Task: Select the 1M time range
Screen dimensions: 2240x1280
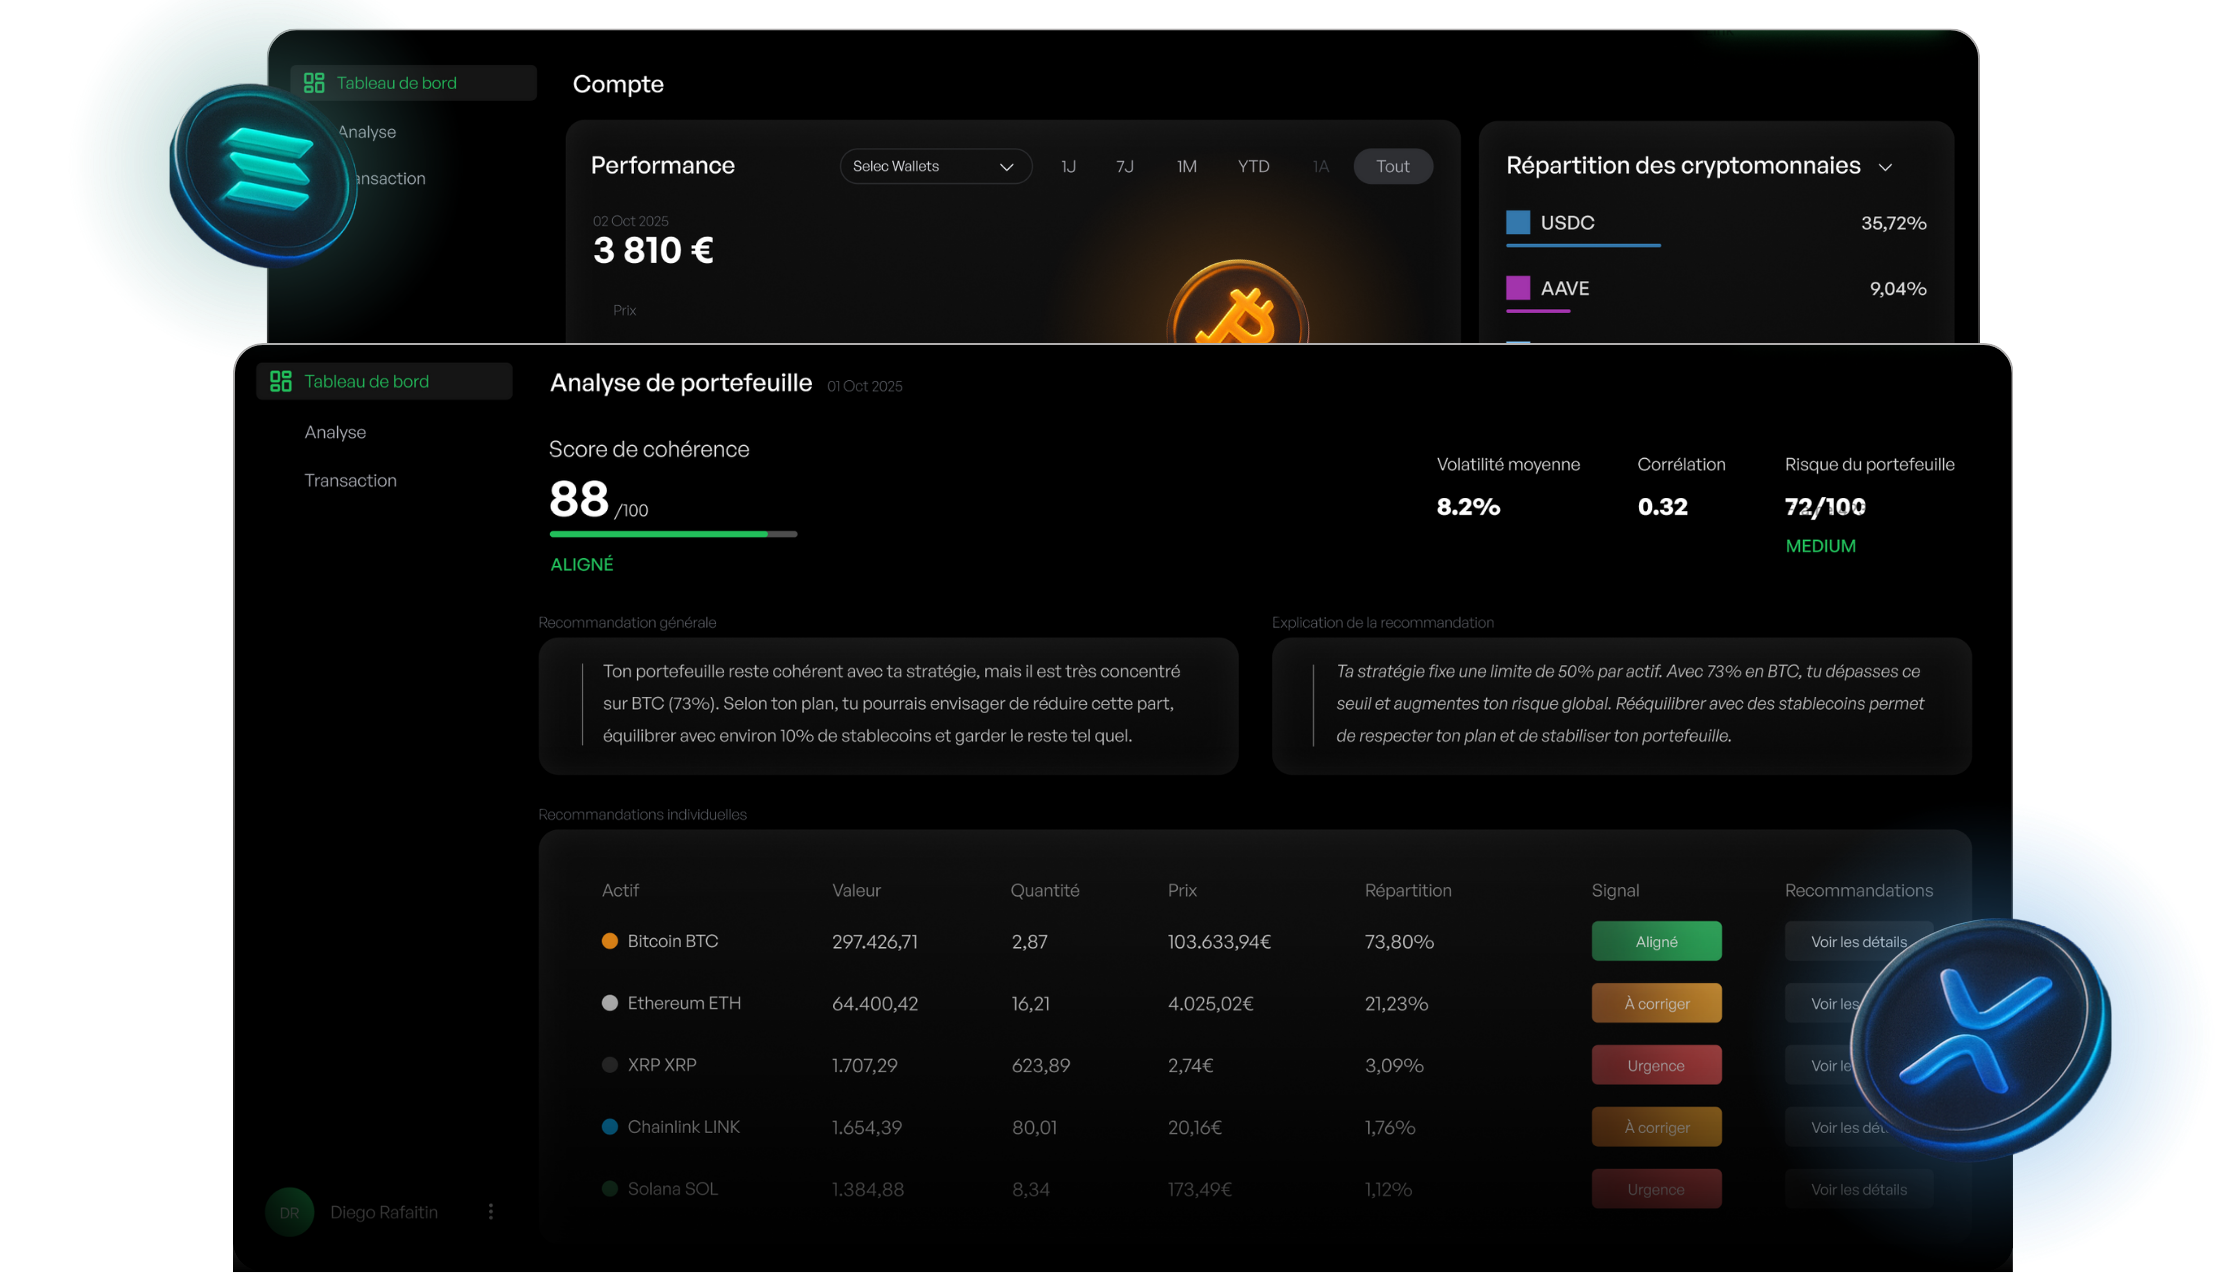Action: pyautogui.click(x=1187, y=167)
